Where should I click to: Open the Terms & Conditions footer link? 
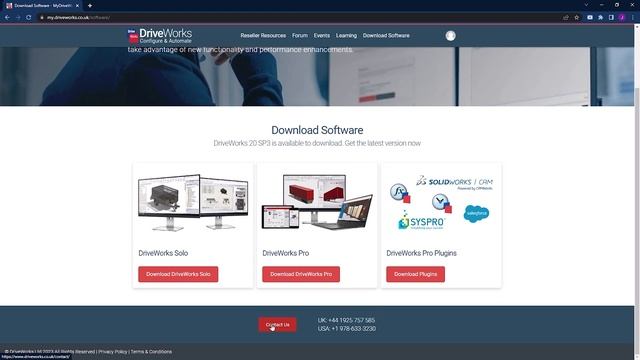[151, 351]
